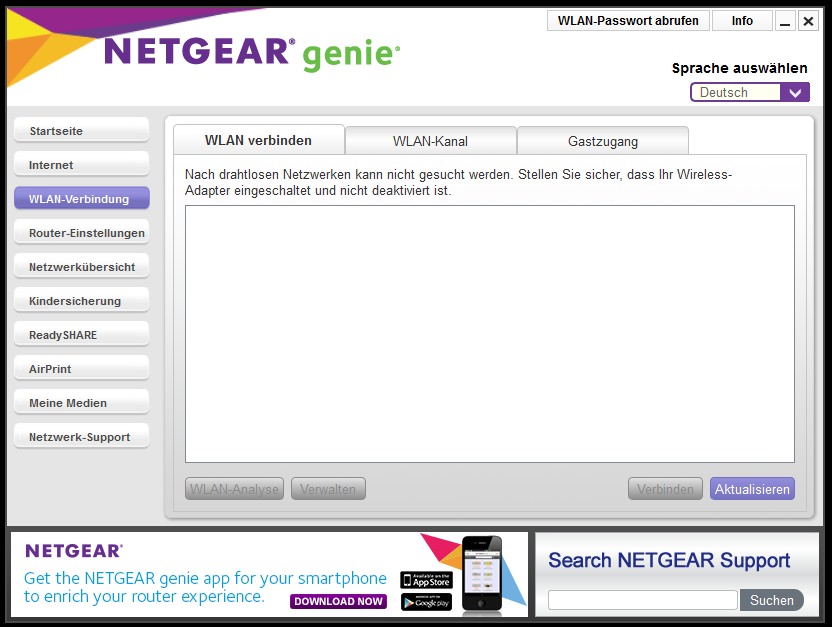The width and height of the screenshot is (832, 627).
Task: Open the ReadySHARE section
Action: click(81, 334)
